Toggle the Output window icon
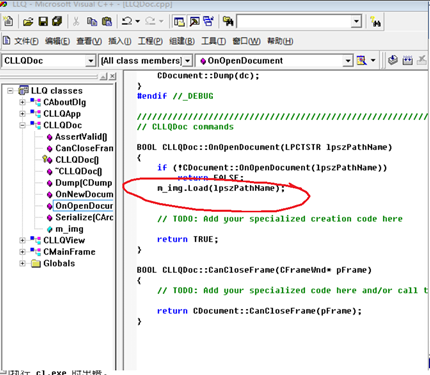The height and width of the screenshot is (375, 430). point(194,22)
